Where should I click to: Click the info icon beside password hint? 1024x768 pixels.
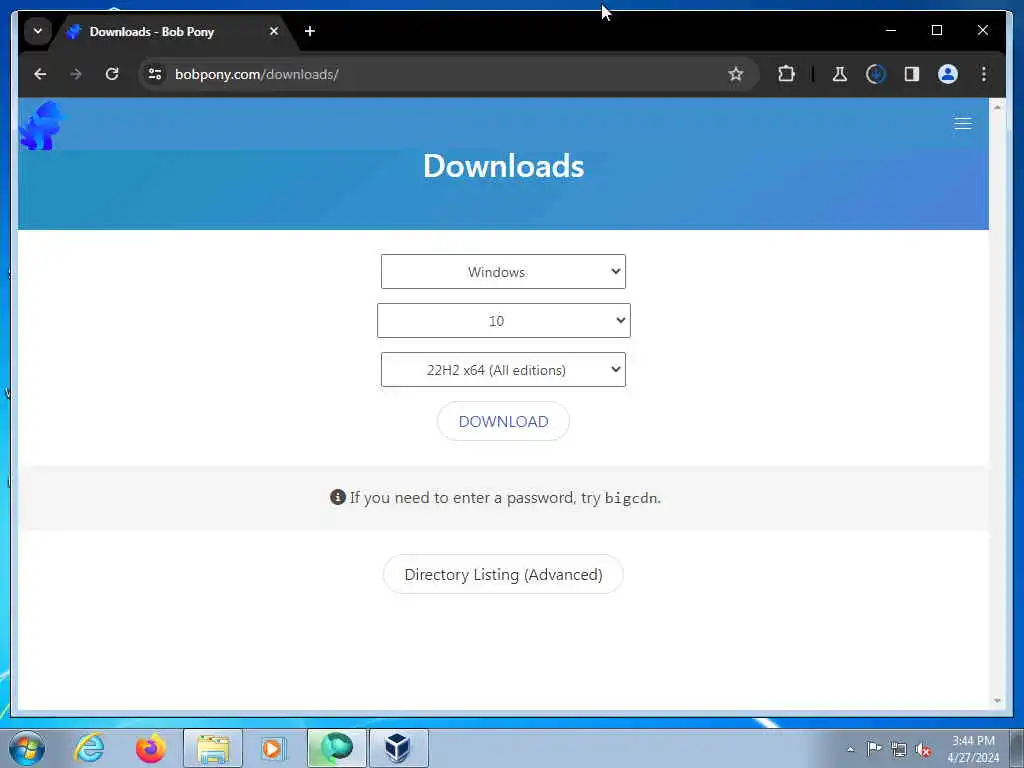338,497
